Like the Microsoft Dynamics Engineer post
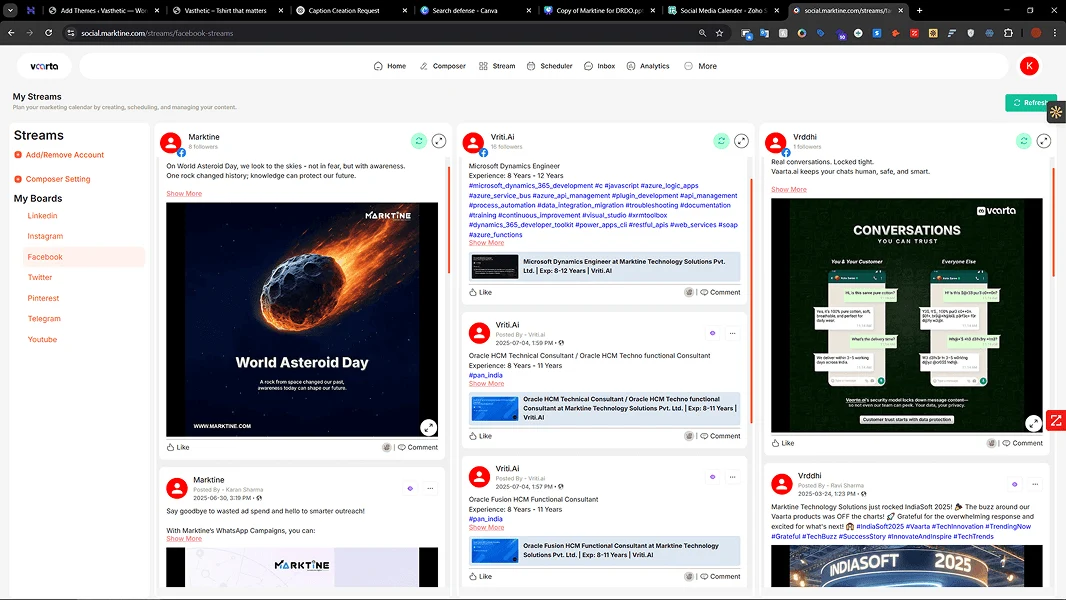The image size is (1066, 600). point(481,292)
